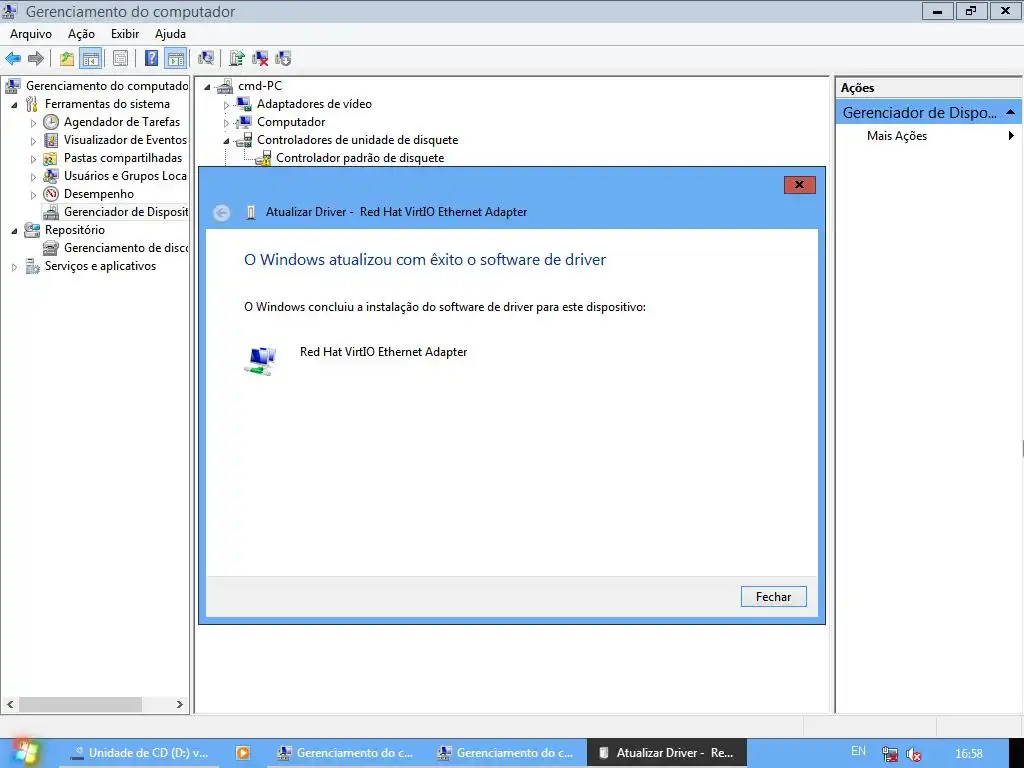Collapse the cmd-PC device tree
1024x768 pixels.
pyautogui.click(x=208, y=87)
